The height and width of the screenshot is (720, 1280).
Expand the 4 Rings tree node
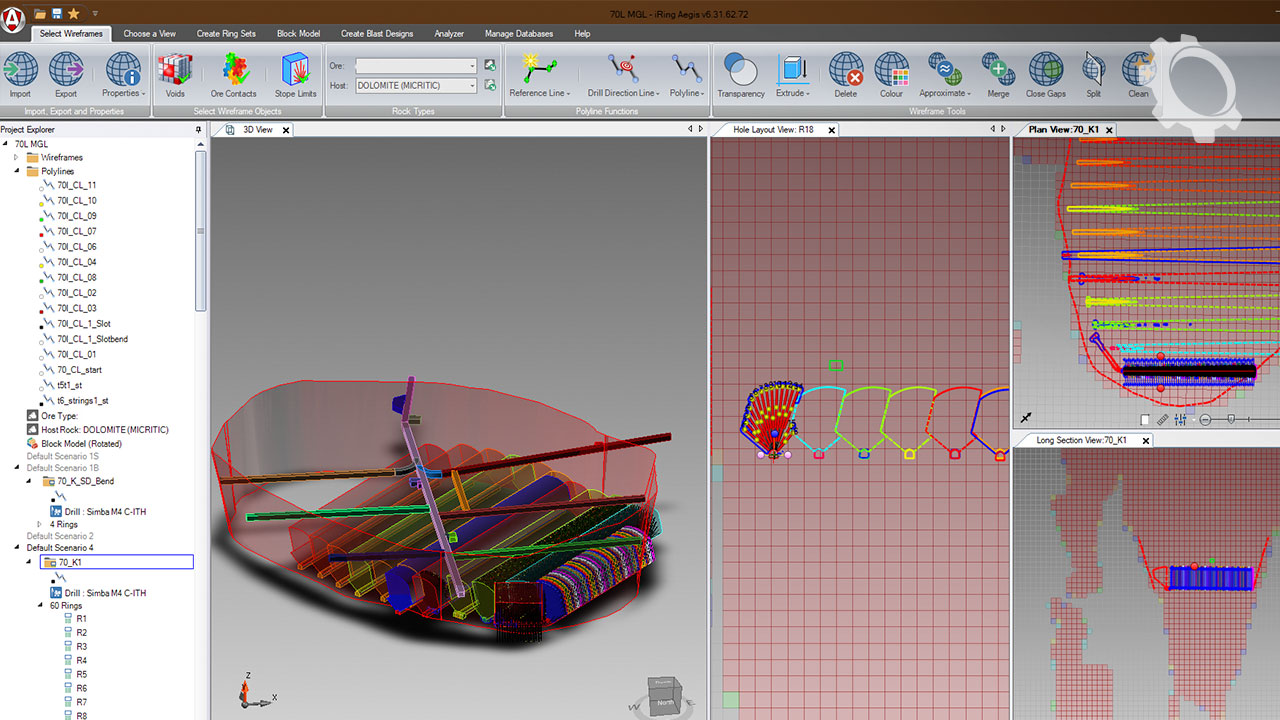click(40, 524)
